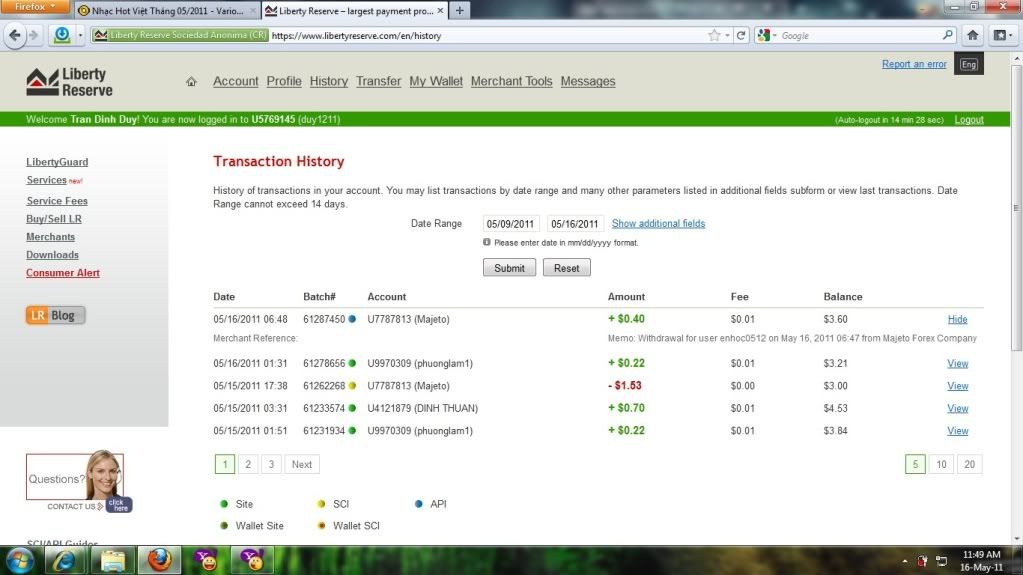Click the Liberty Reserve home icon
The image size is (1023, 575).
191,82
